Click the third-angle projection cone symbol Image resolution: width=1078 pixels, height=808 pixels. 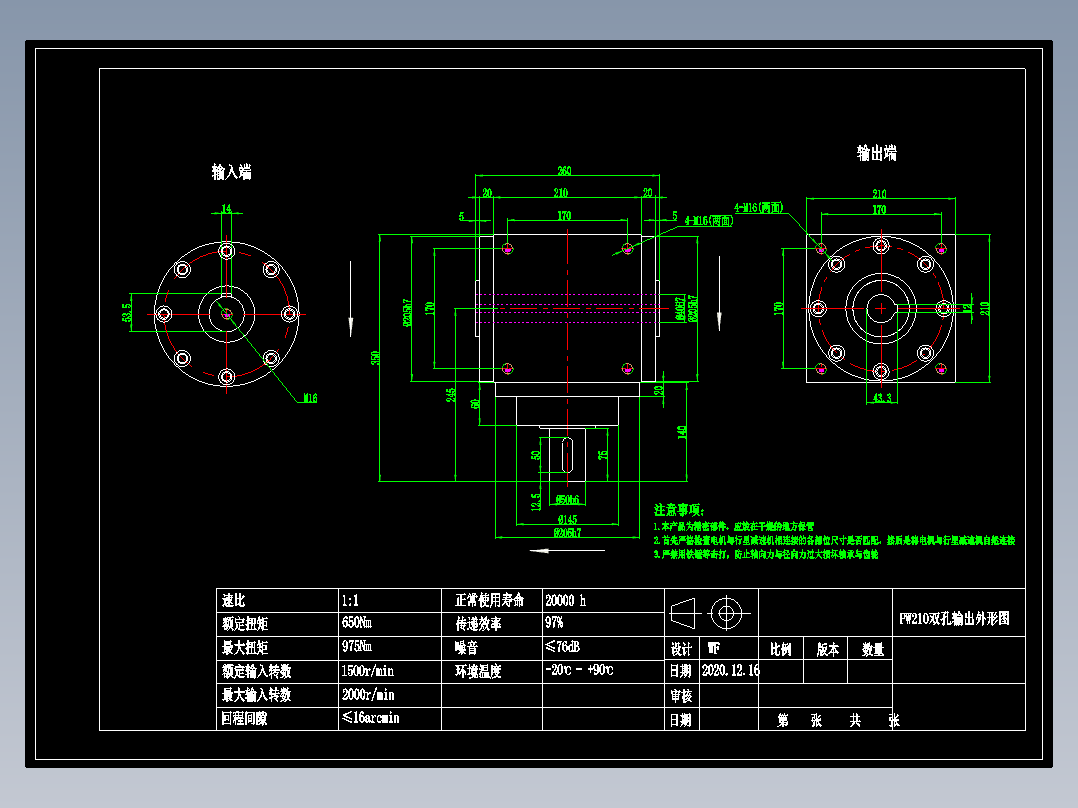click(x=682, y=613)
